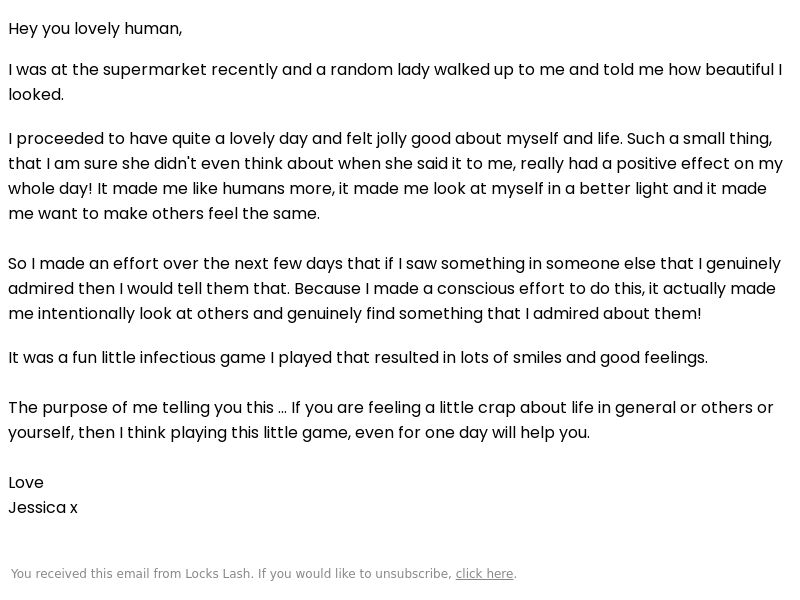
Task: Click the word 'looked.' ending the first paragraph
Action: coord(36,94)
